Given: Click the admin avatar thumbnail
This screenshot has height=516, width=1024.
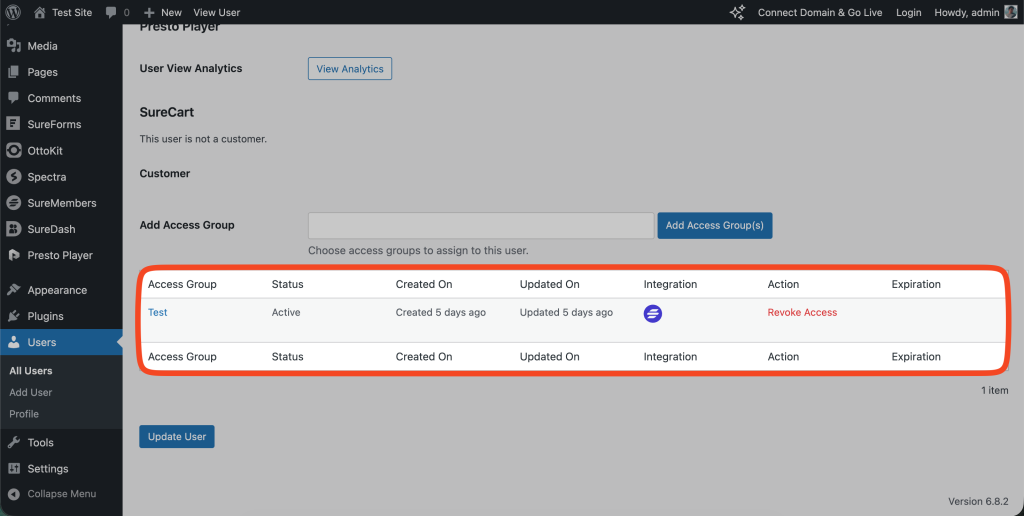Looking at the screenshot, I should coord(1011,12).
